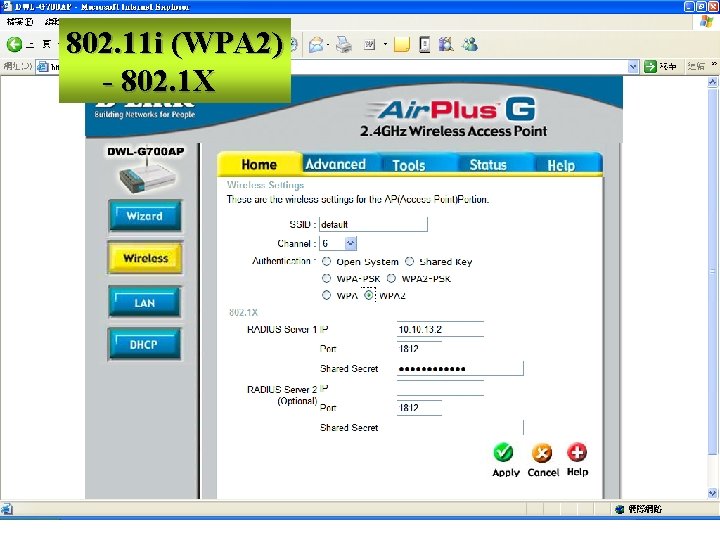
Task: Switch to the Advanced tab
Action: [336, 164]
